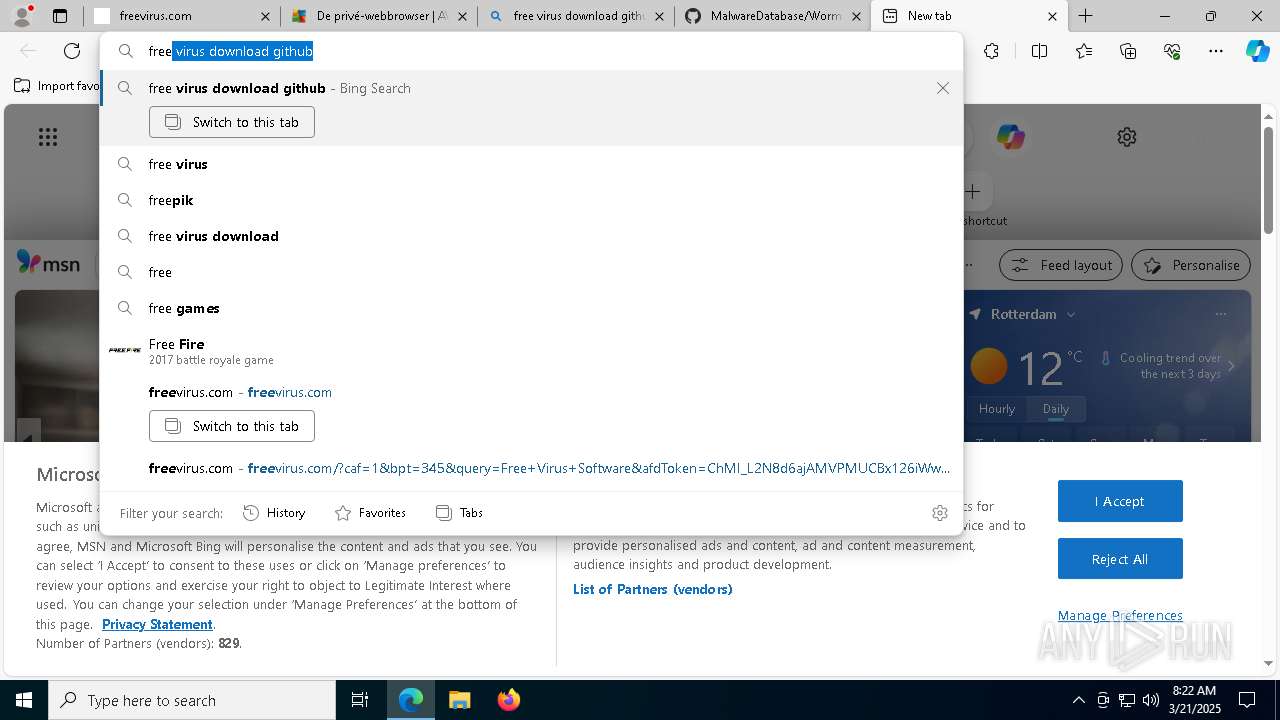Screen dimensions: 1280x720
Task: Click the Personalise button
Action: (x=1191, y=265)
